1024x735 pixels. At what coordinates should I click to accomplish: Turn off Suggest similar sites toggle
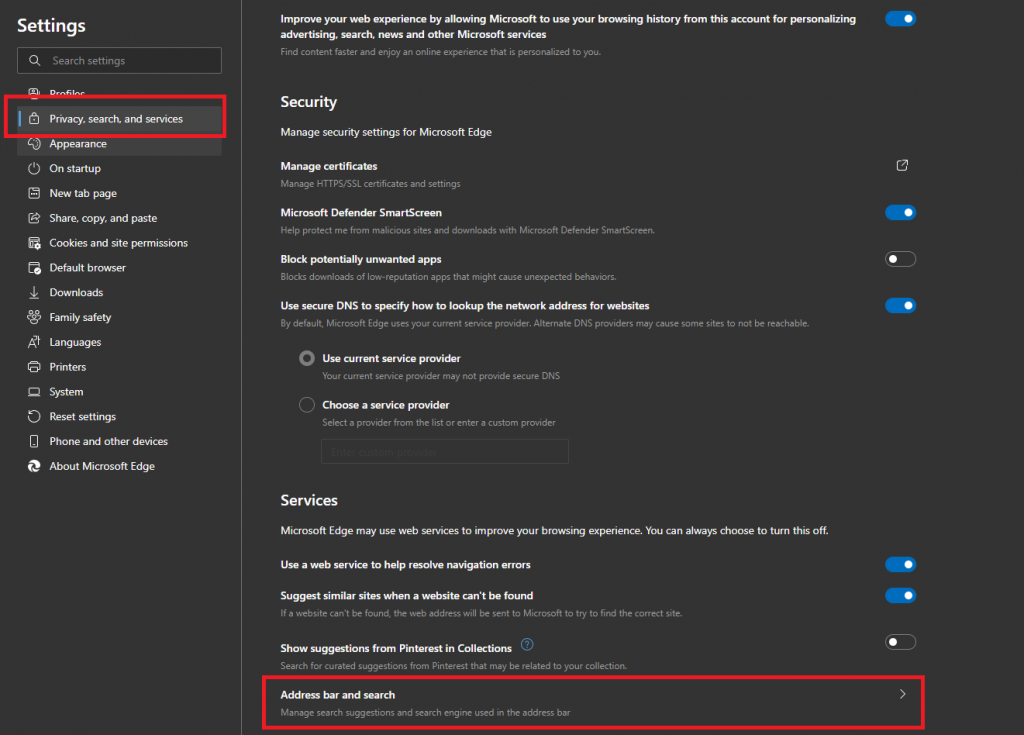click(x=899, y=595)
